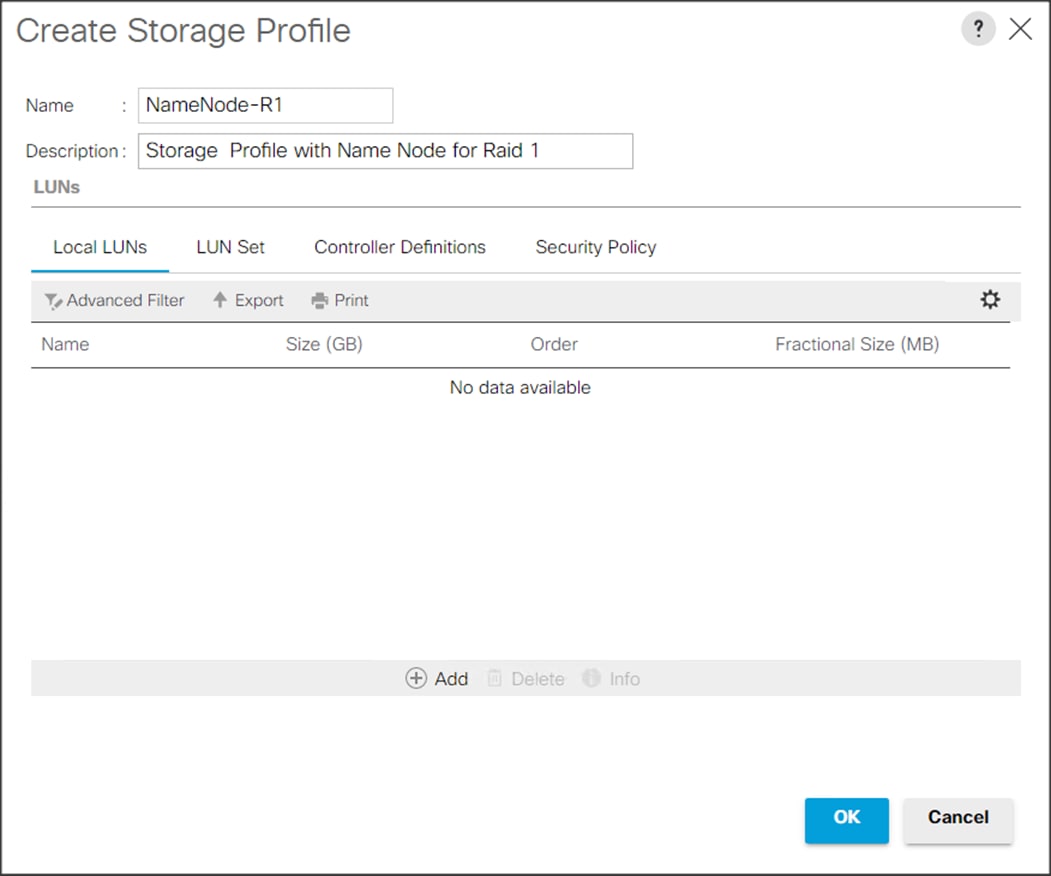Viewport: 1051px width, 876px height.
Task: Sort by the Name column header
Action: click(65, 344)
